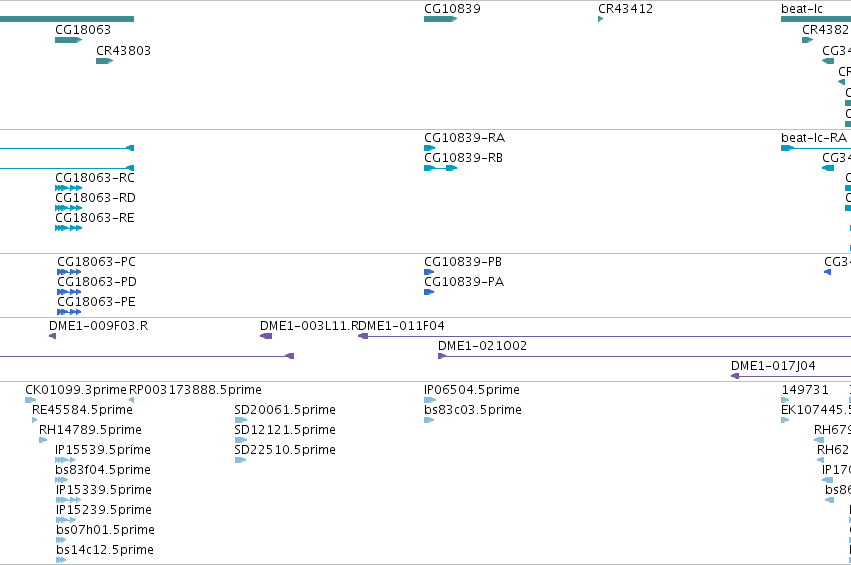Click the DME1-017J04 clone label

(773, 366)
